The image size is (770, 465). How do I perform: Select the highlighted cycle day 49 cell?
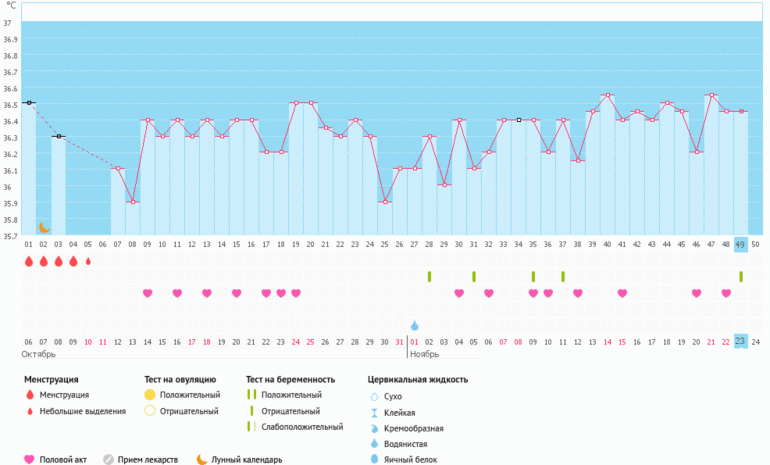click(x=740, y=244)
